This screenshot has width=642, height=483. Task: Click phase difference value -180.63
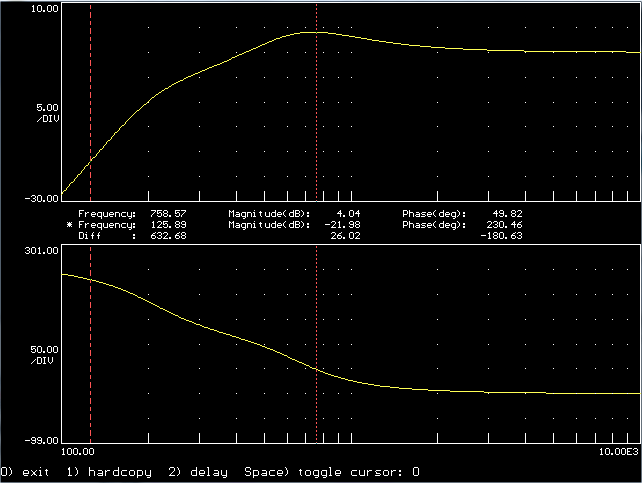[501, 236]
